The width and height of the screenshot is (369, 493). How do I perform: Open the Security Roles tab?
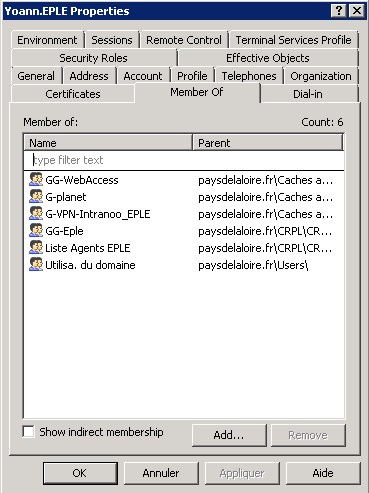(93, 58)
